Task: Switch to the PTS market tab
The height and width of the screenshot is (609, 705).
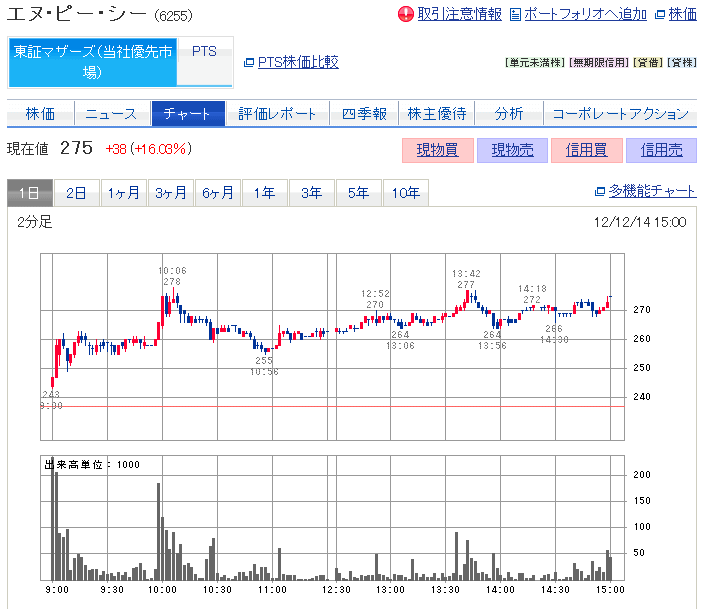Action: click(205, 61)
